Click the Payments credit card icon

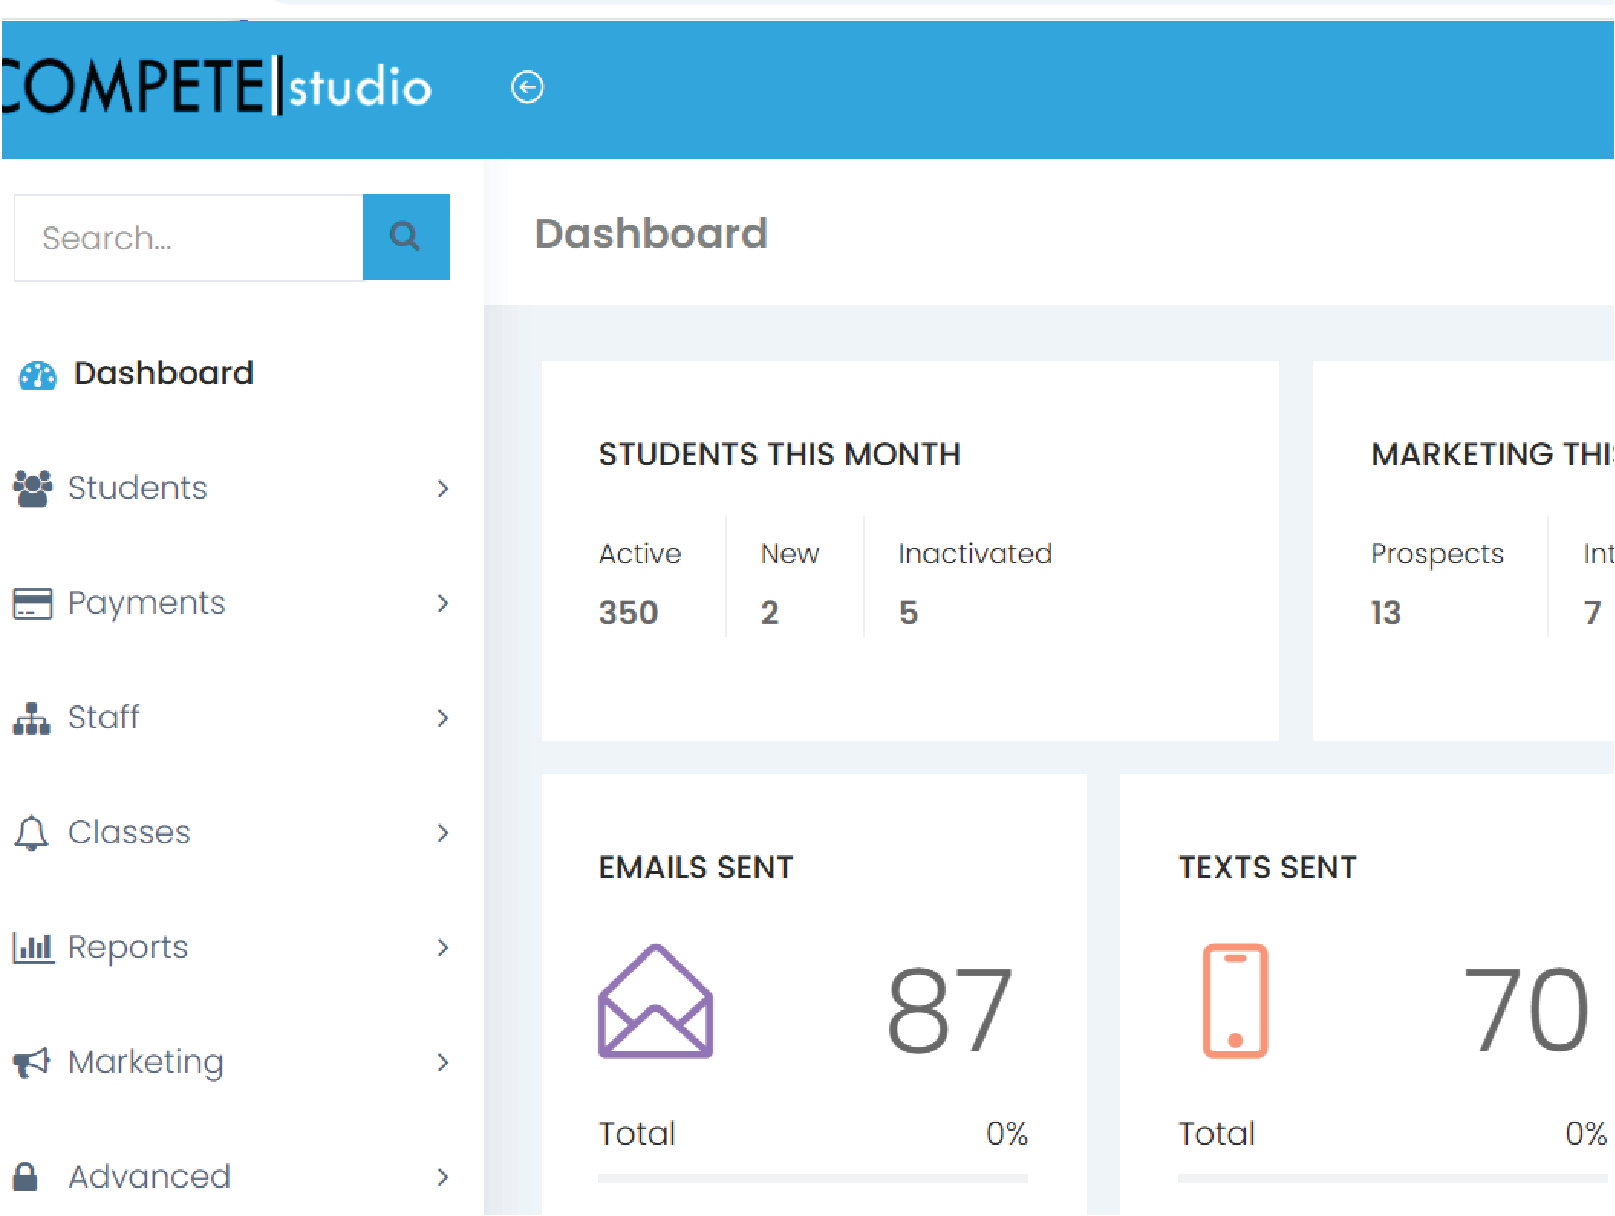(x=32, y=603)
